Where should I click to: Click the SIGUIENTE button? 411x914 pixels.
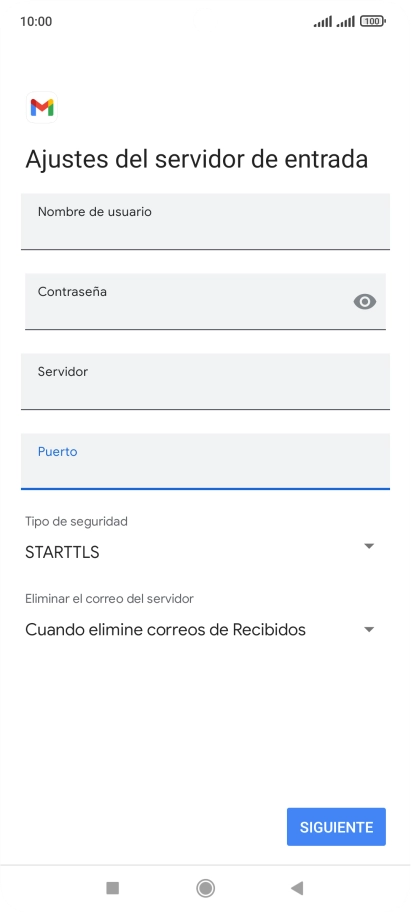pos(336,827)
